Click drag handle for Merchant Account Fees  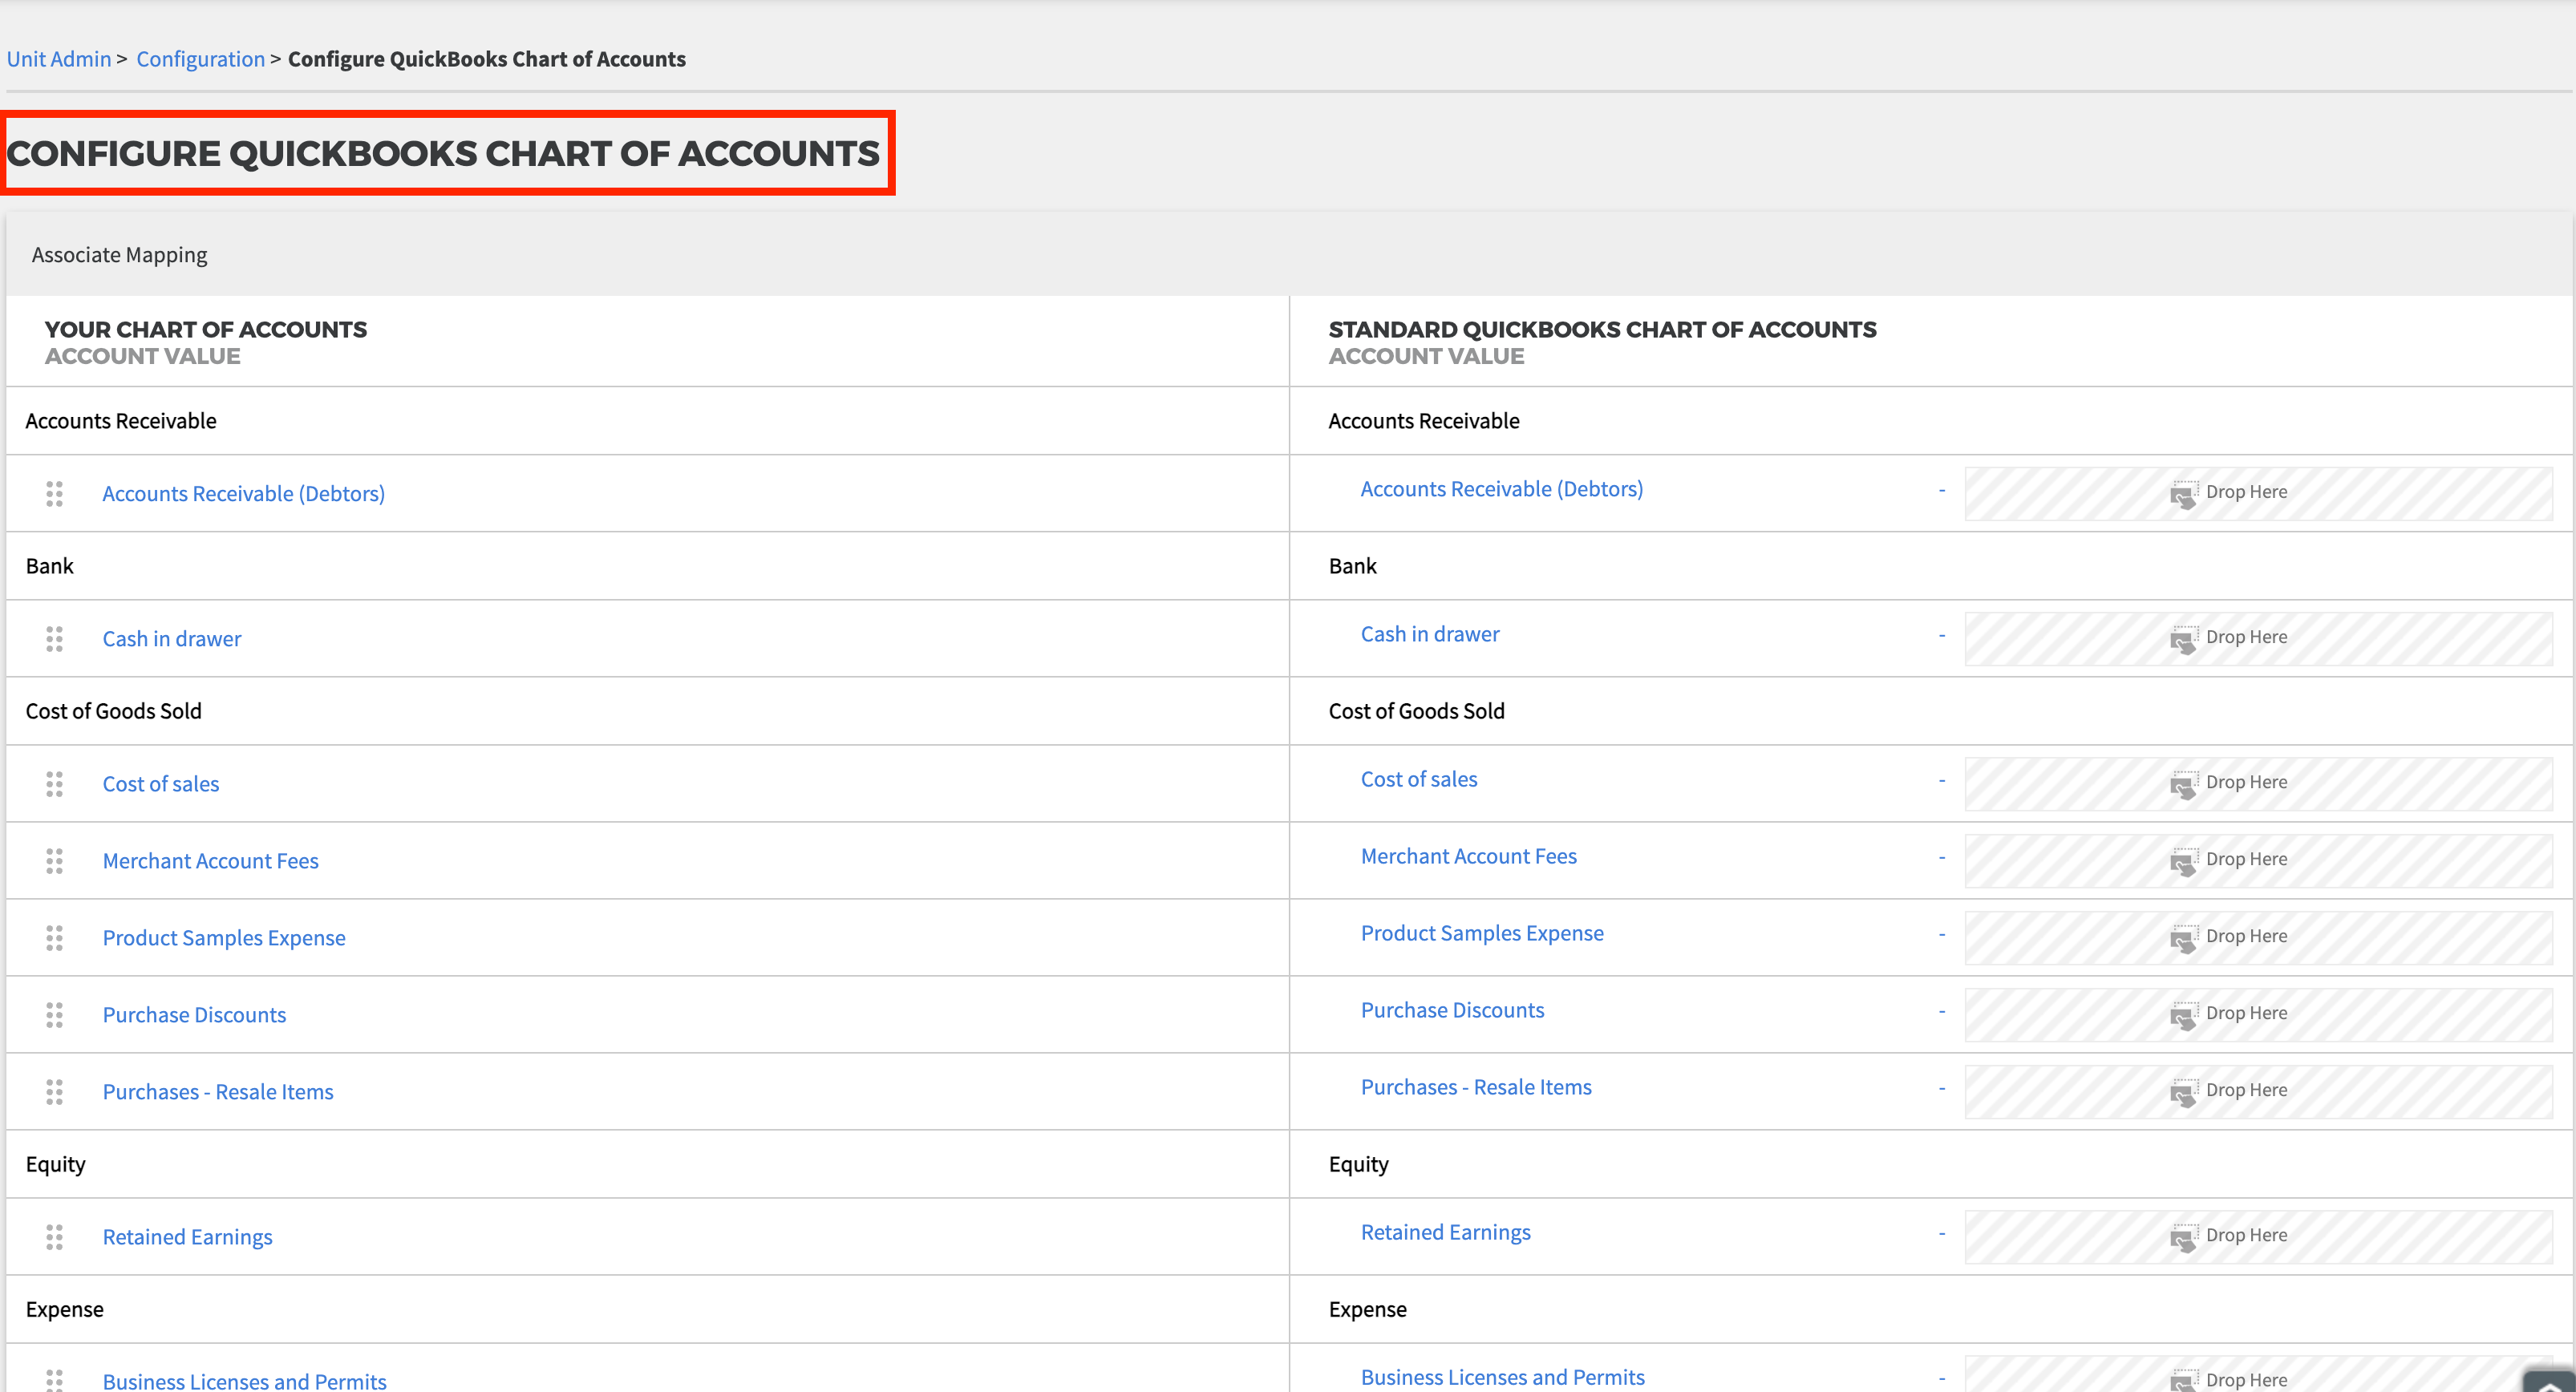coord(54,861)
